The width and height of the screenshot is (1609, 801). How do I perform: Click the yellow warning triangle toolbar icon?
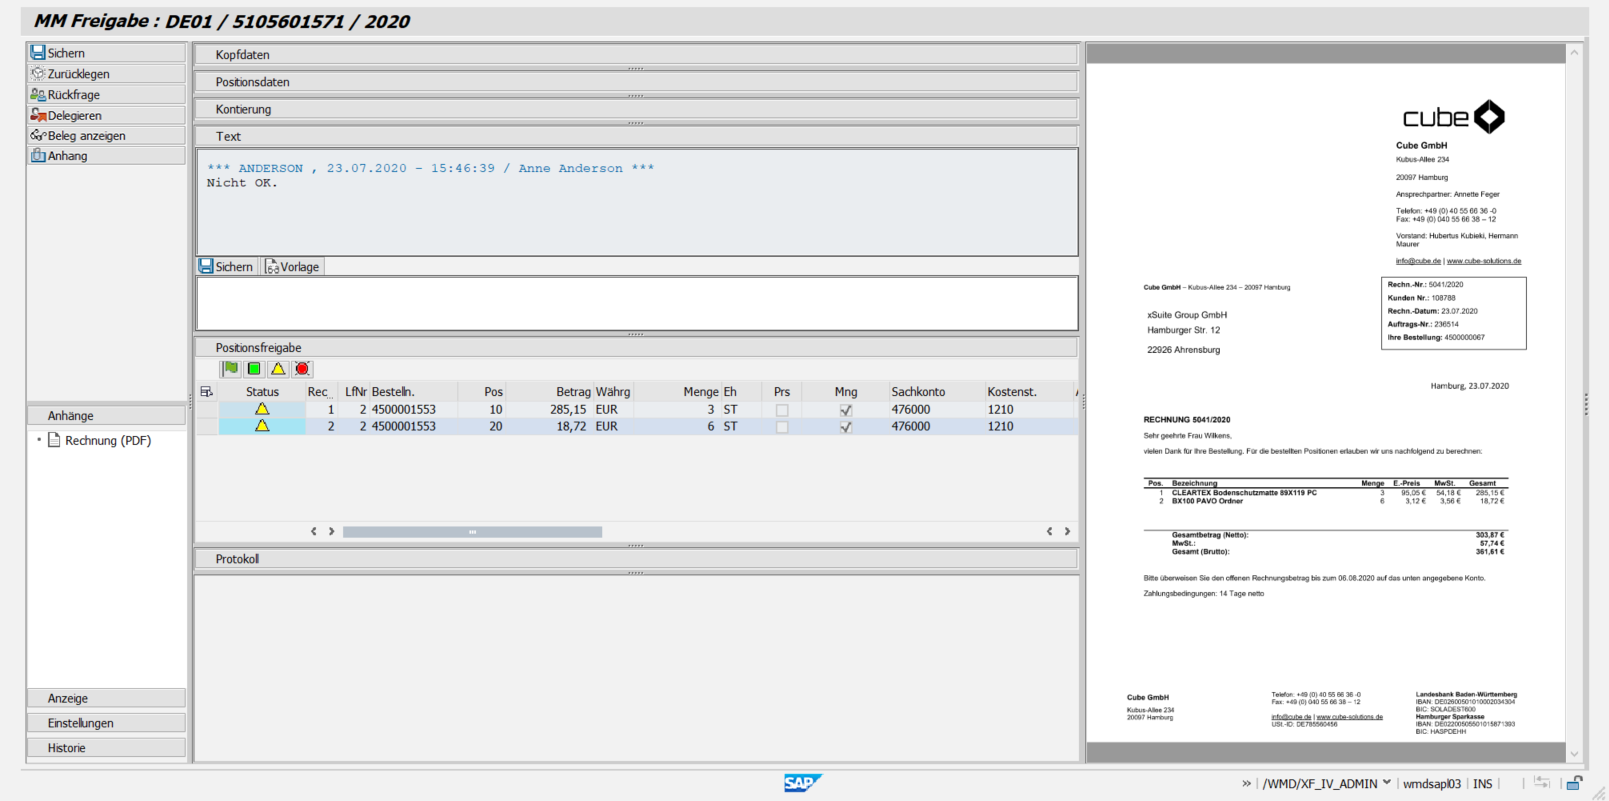point(278,369)
